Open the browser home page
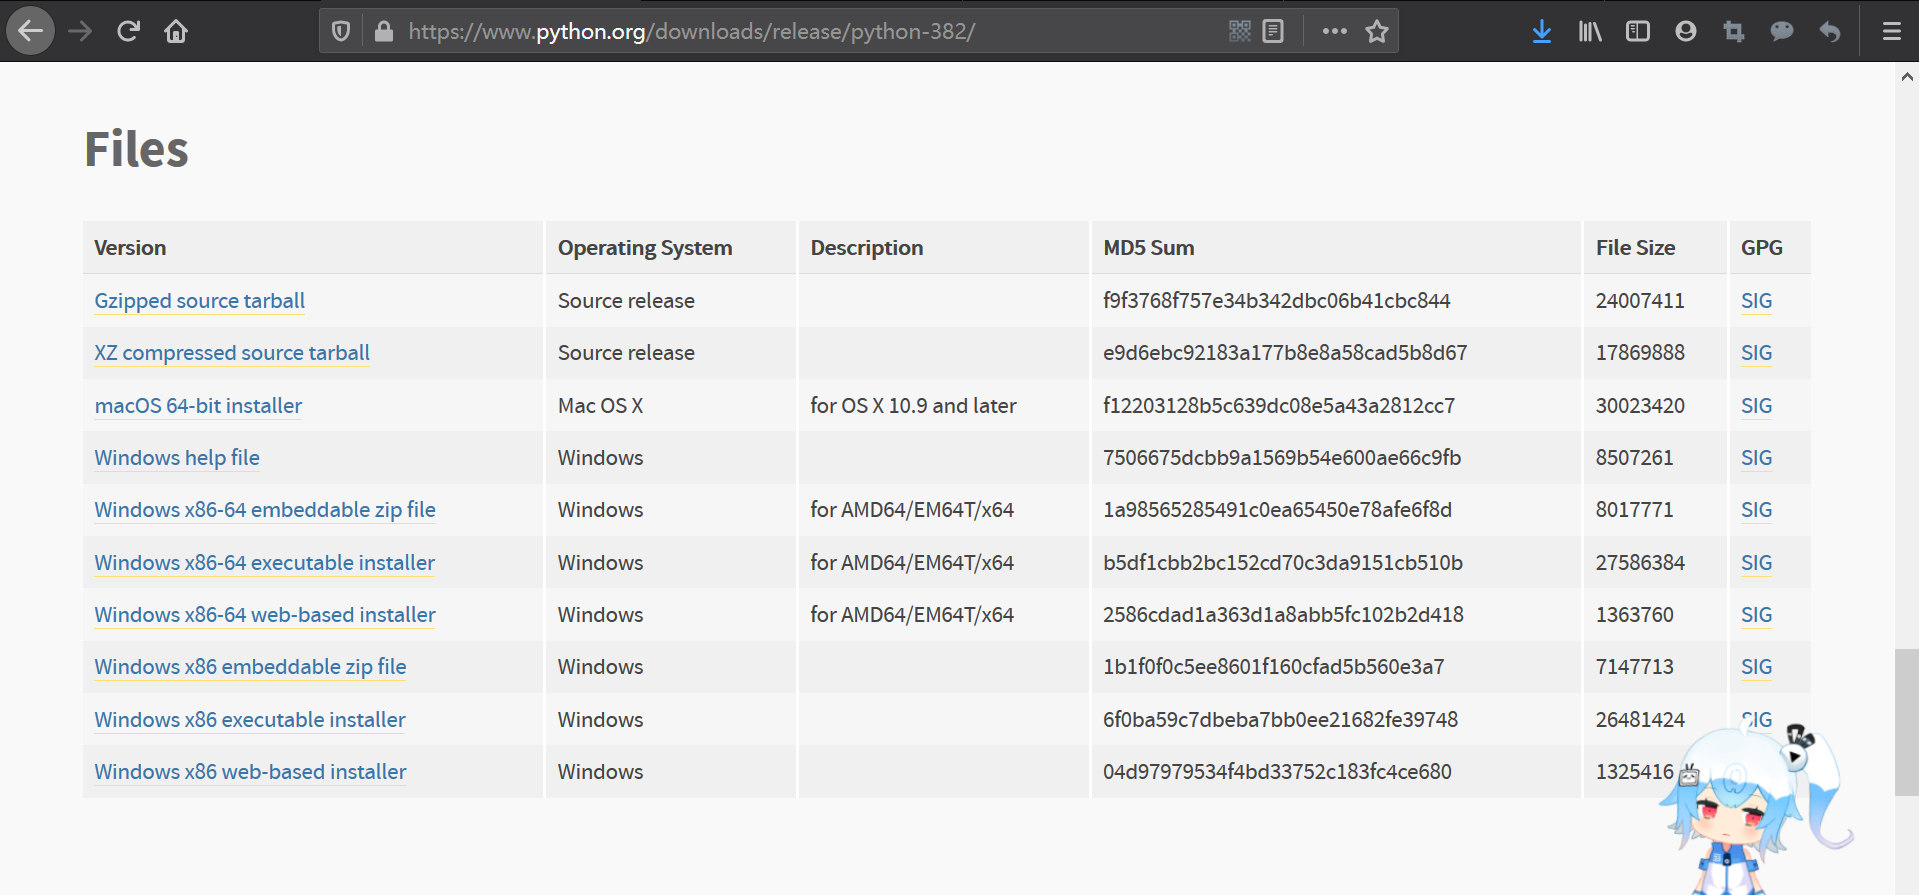Image resolution: width=1919 pixels, height=895 pixels. [x=176, y=31]
